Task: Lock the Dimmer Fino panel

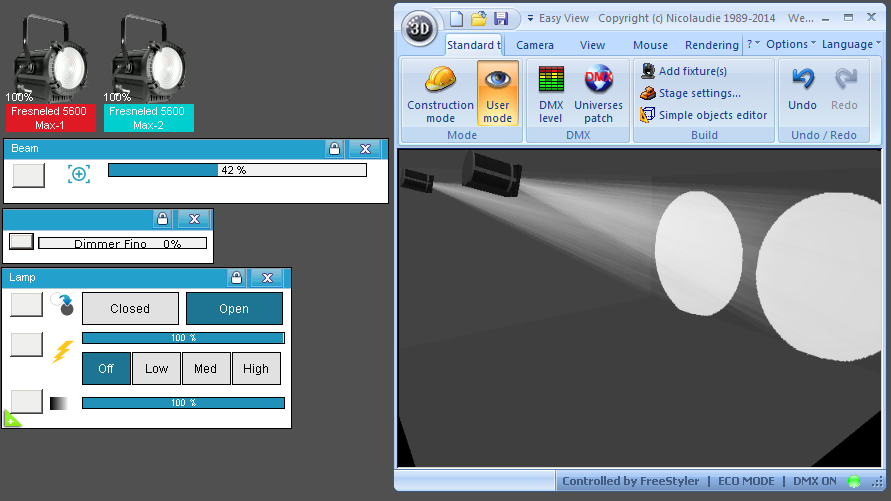Action: pos(163,219)
